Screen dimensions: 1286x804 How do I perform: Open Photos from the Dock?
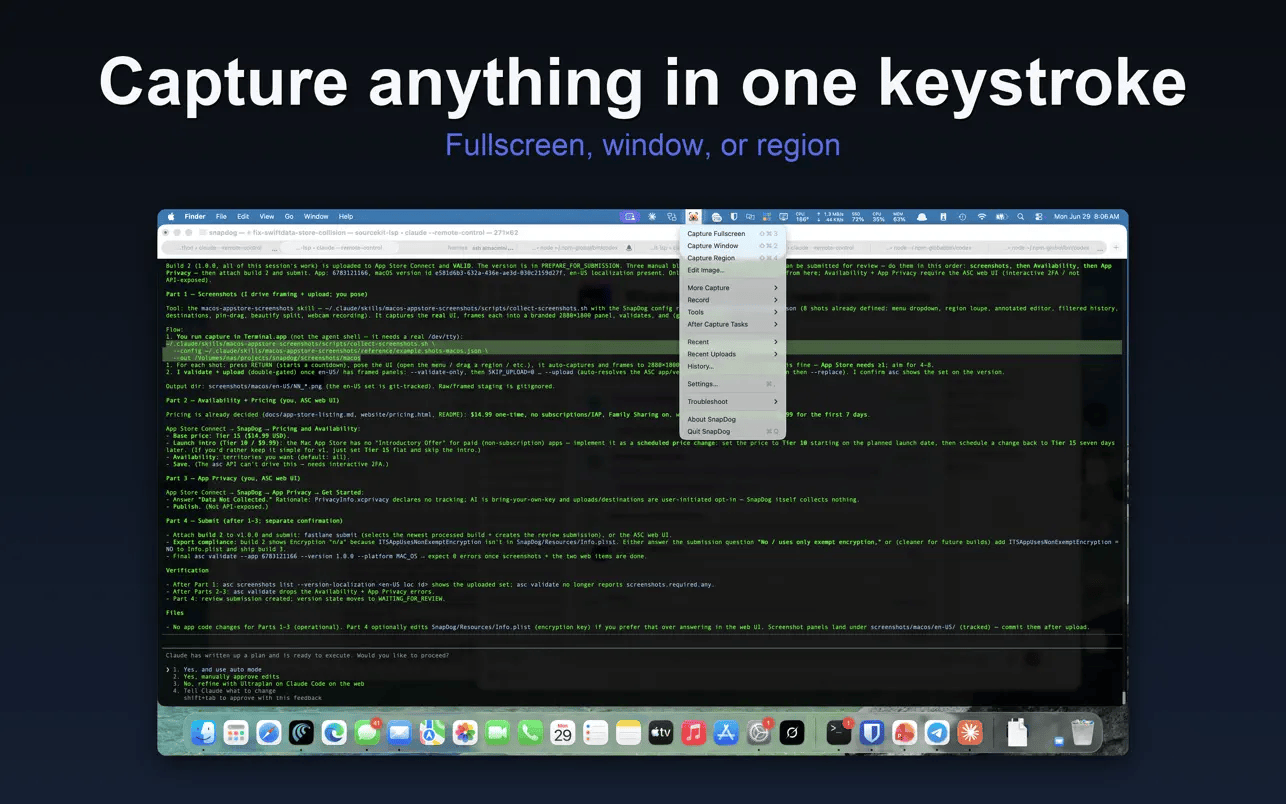tap(465, 733)
